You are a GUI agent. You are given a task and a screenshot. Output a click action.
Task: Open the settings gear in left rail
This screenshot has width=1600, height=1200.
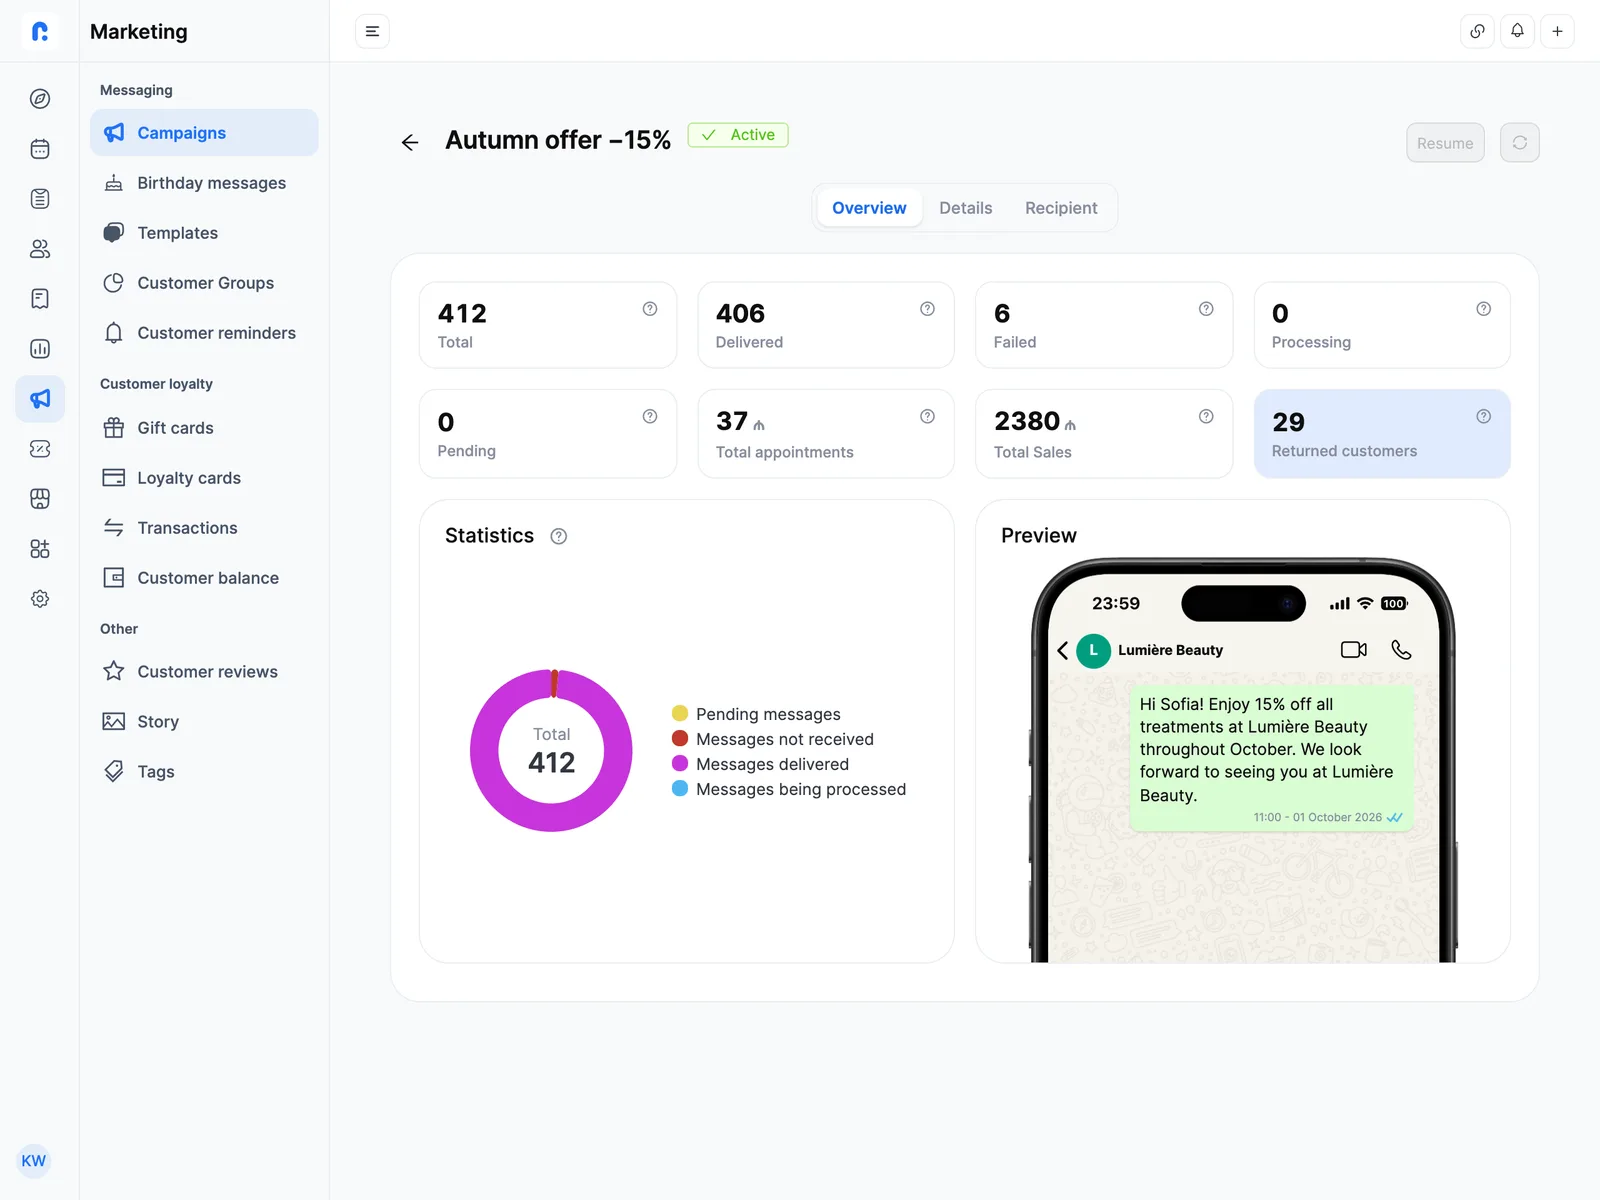40,599
